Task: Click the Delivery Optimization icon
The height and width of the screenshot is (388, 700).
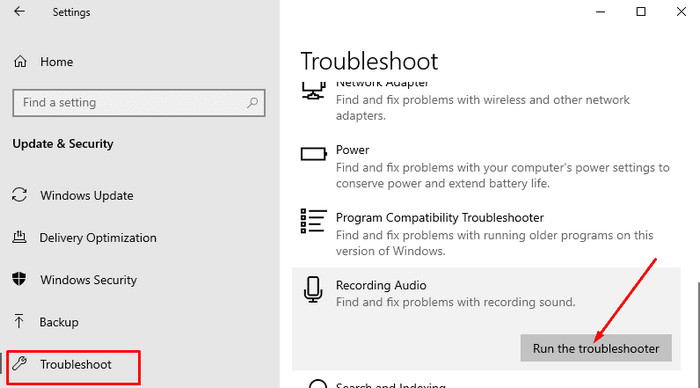Action: point(19,237)
